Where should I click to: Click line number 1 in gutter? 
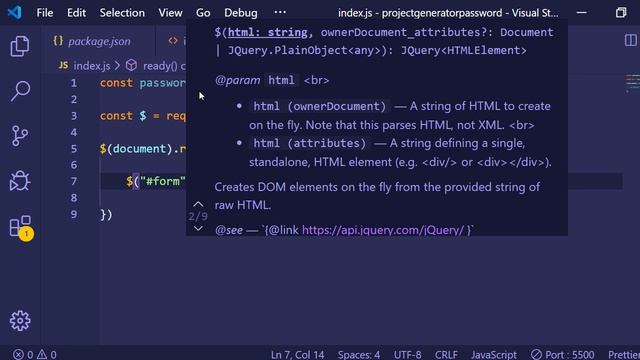(x=73, y=83)
